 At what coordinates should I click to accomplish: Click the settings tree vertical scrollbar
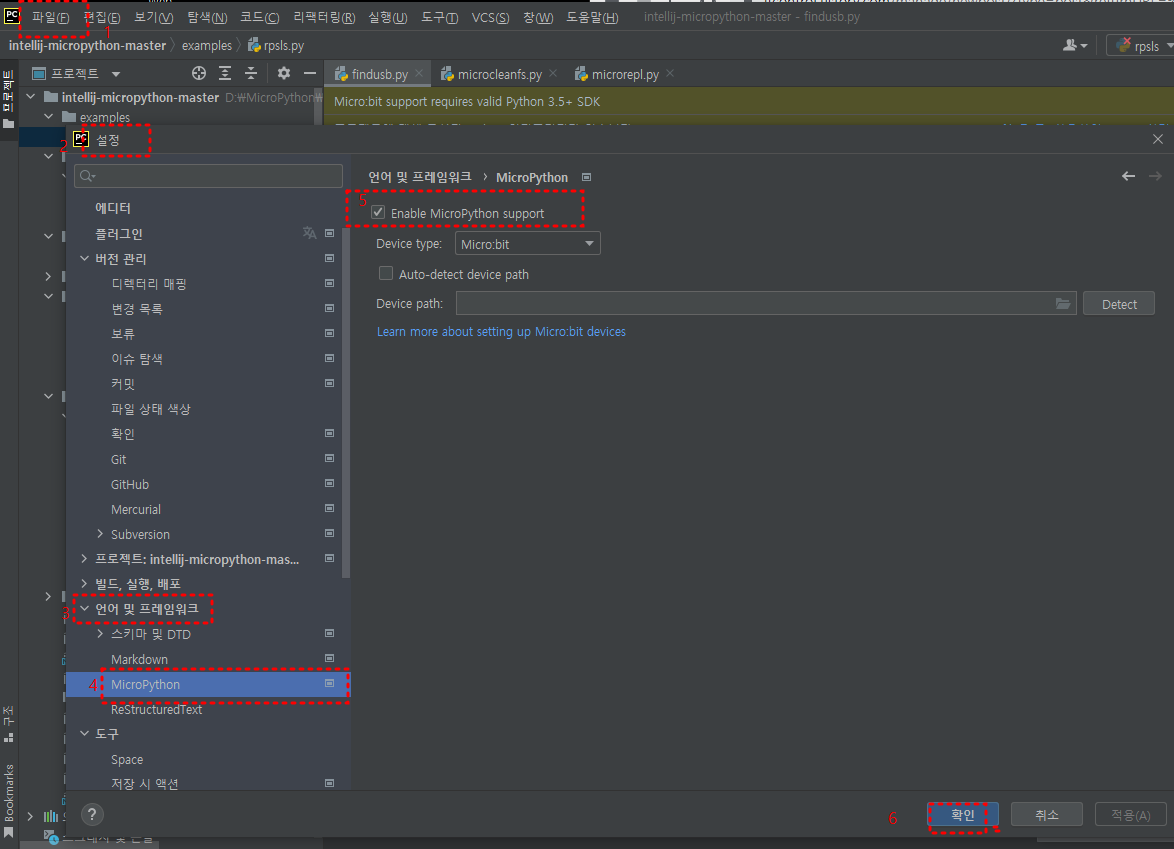click(346, 401)
